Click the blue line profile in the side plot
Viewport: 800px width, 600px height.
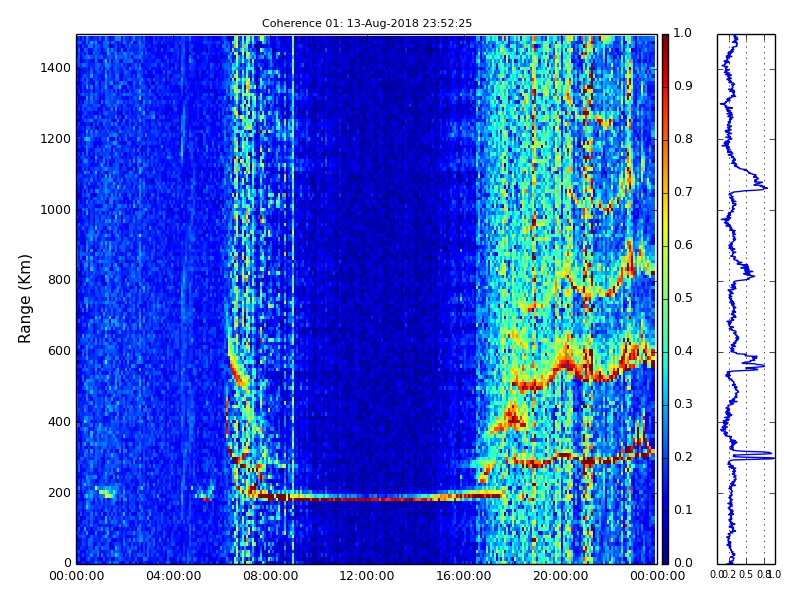[732, 299]
